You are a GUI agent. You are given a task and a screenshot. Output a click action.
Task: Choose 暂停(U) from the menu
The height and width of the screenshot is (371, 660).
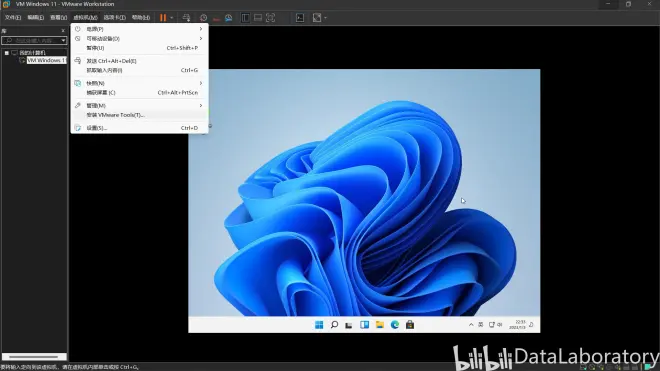(x=139, y=48)
